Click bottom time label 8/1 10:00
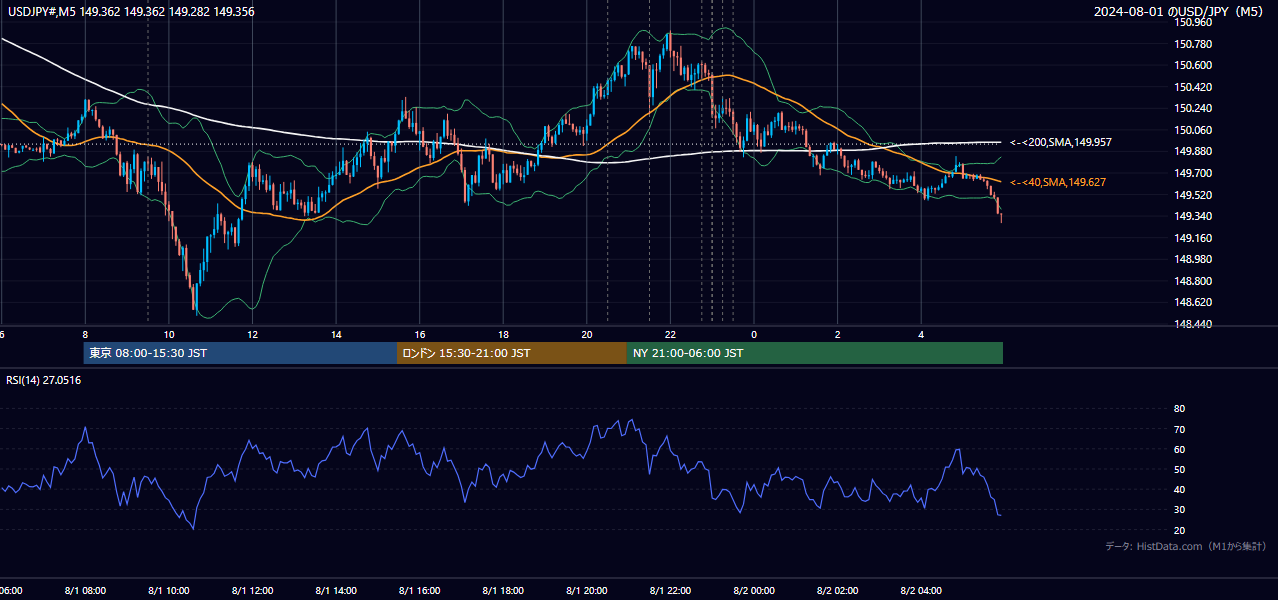Screen dimensions: 1278x600 169,591
